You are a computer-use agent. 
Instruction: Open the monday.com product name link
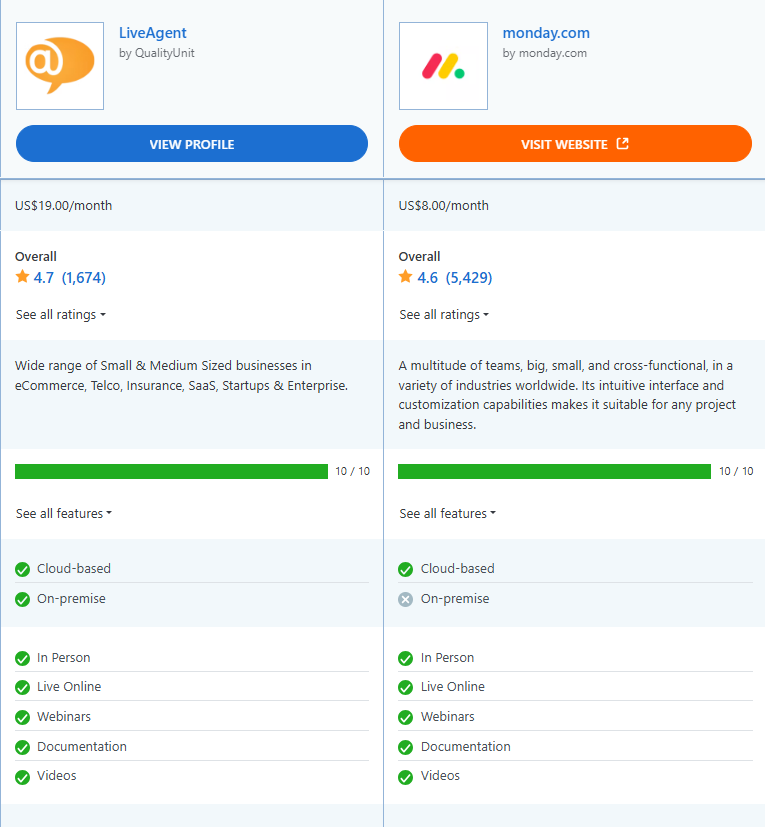[x=546, y=32]
